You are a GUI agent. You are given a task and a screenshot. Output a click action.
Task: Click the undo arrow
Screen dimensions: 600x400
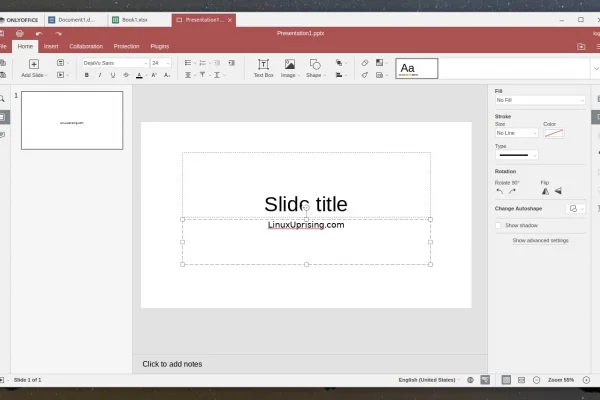pyautogui.click(x=39, y=34)
